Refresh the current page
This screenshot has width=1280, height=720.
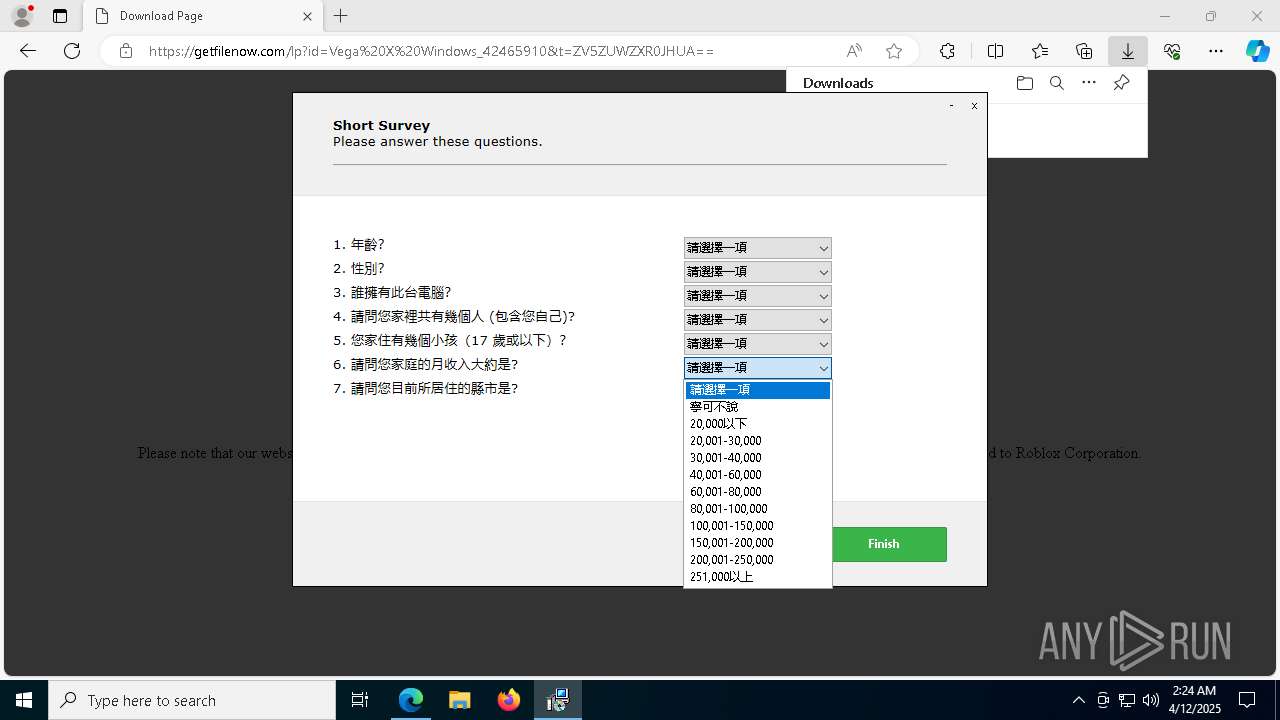click(72, 51)
